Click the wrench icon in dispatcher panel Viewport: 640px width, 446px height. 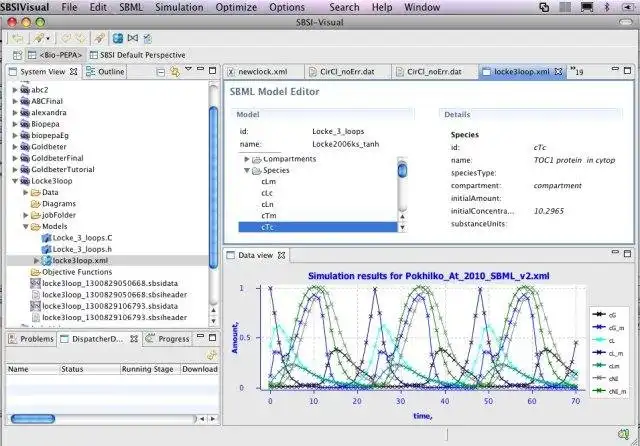(212, 355)
